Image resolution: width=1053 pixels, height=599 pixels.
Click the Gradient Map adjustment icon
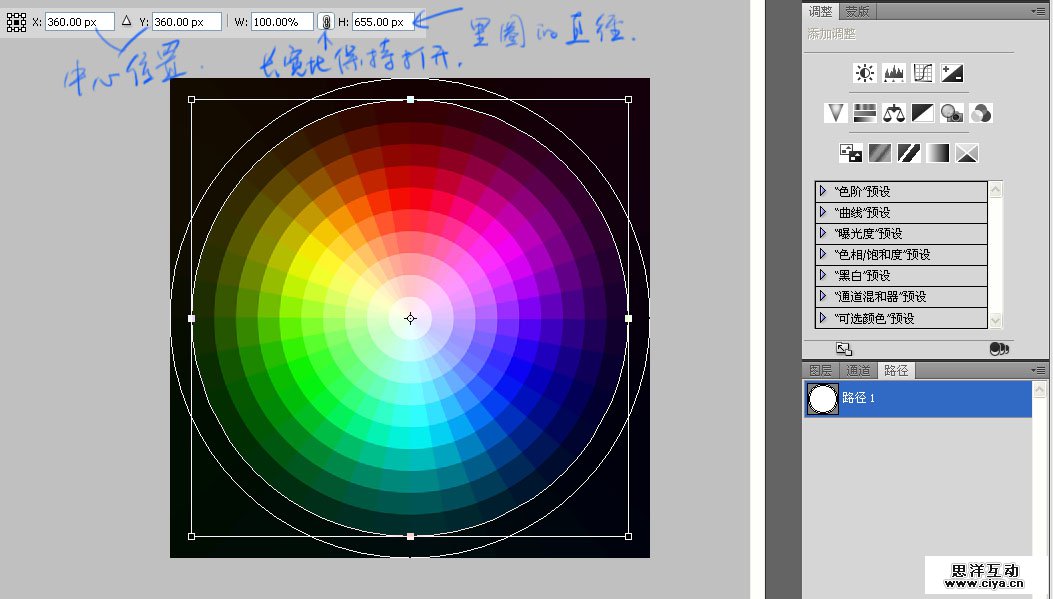point(937,153)
